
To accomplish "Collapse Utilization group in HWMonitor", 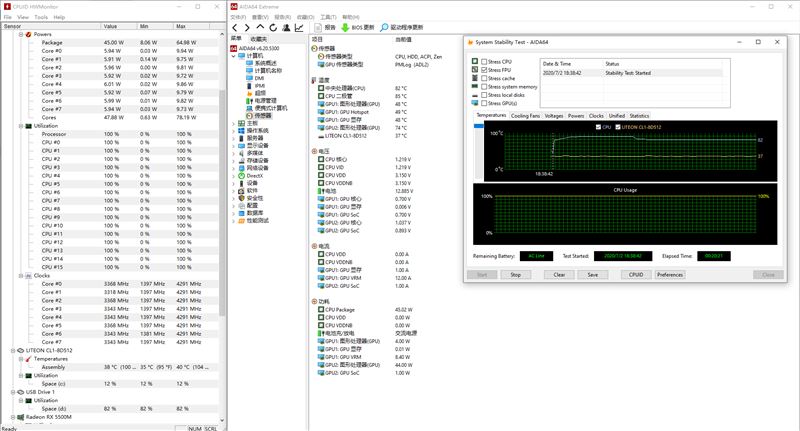I will tap(21, 126).
